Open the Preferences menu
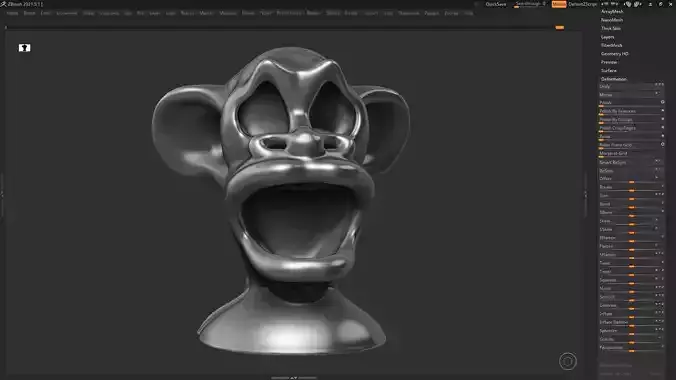The width and height of the screenshot is (676, 380). click(x=289, y=13)
